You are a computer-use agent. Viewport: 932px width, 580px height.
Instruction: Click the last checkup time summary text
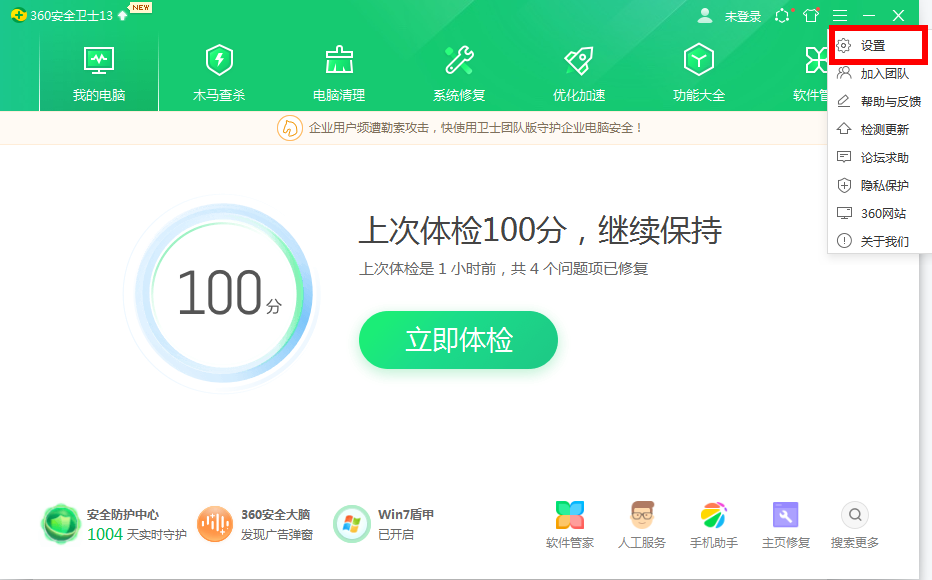(503, 269)
